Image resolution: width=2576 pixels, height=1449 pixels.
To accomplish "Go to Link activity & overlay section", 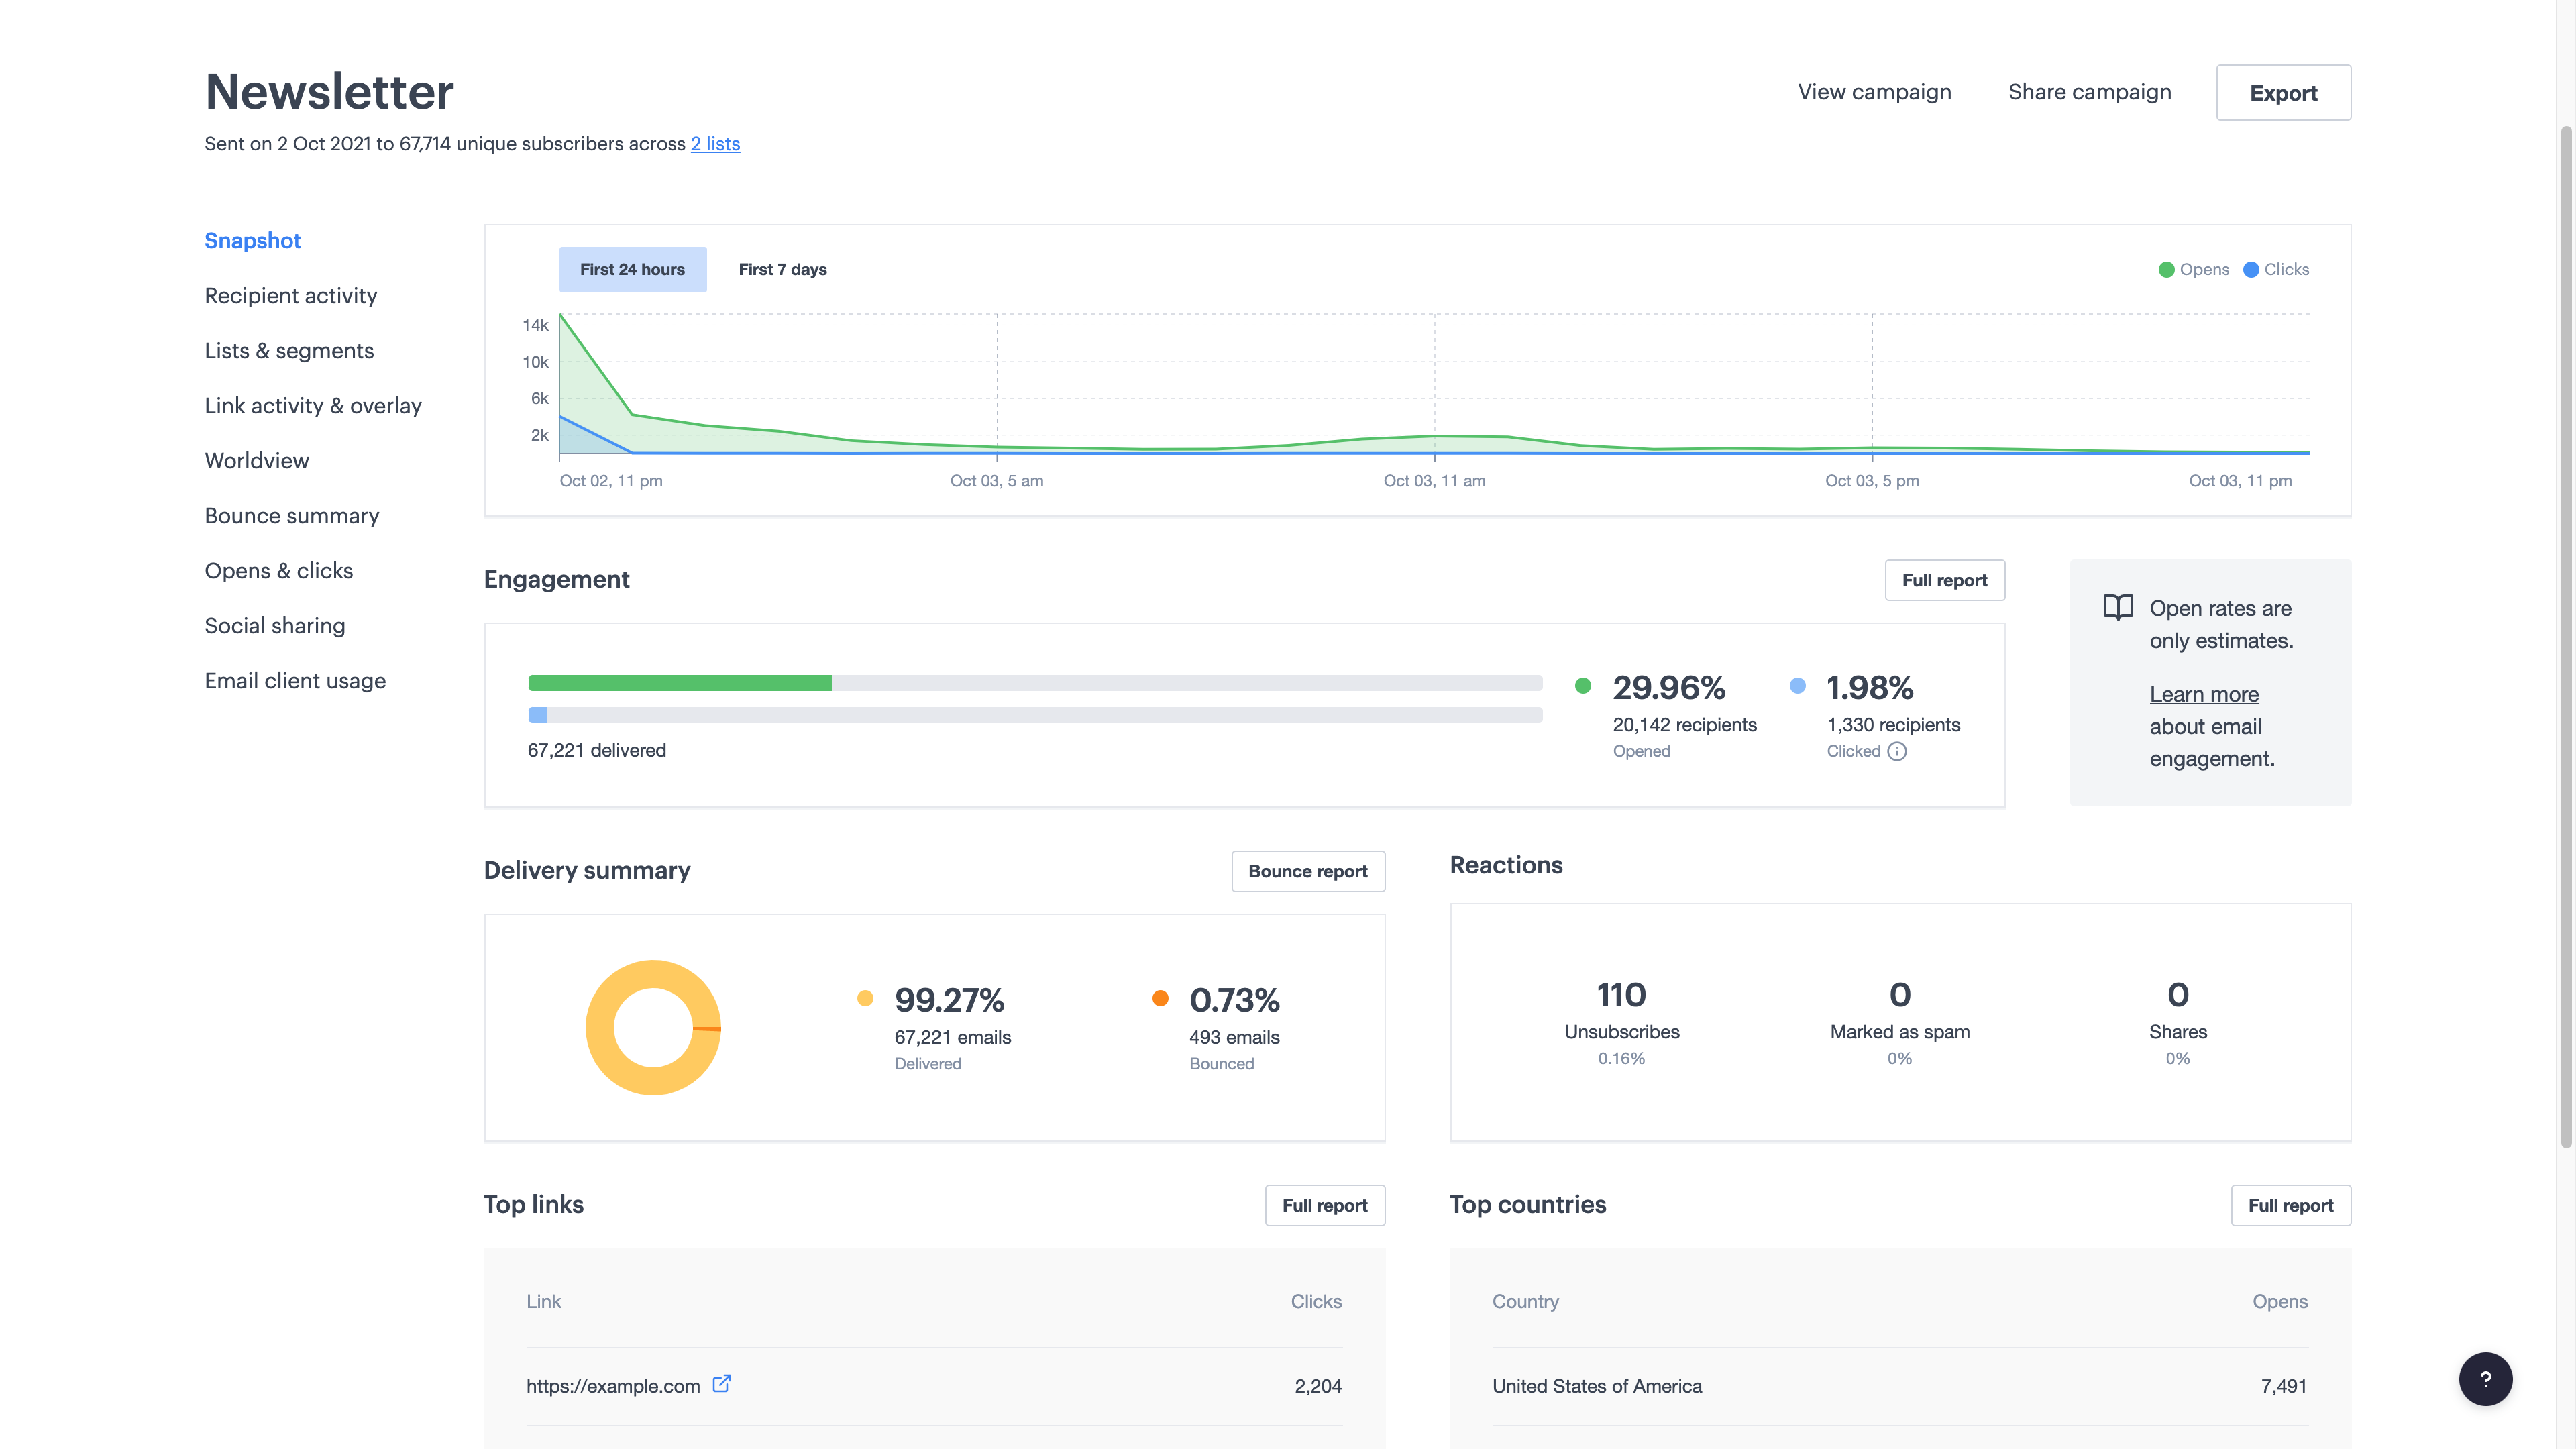I will coord(313,406).
